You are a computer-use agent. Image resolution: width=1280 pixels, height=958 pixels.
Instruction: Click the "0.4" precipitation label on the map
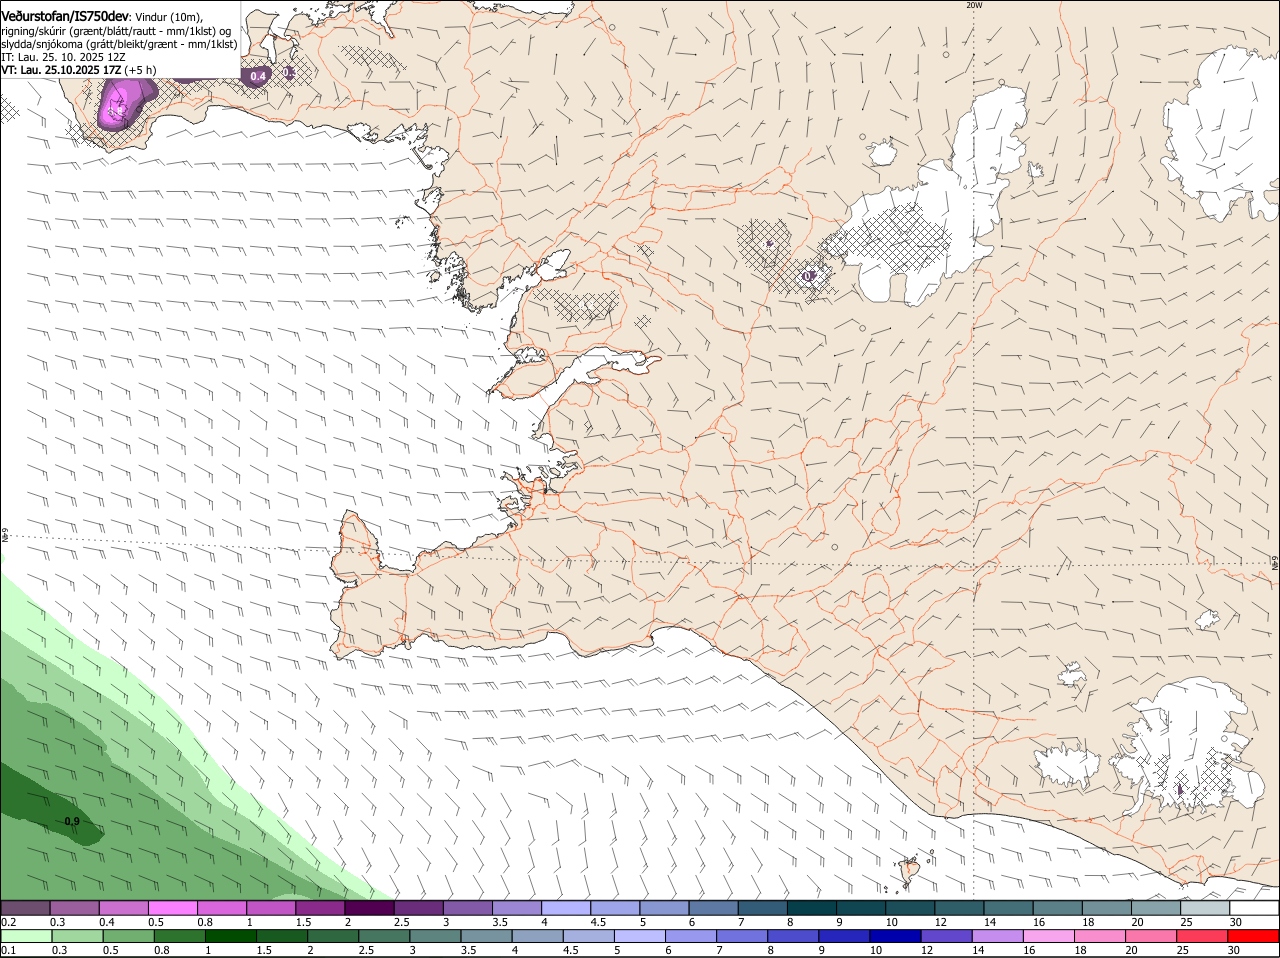tap(258, 76)
